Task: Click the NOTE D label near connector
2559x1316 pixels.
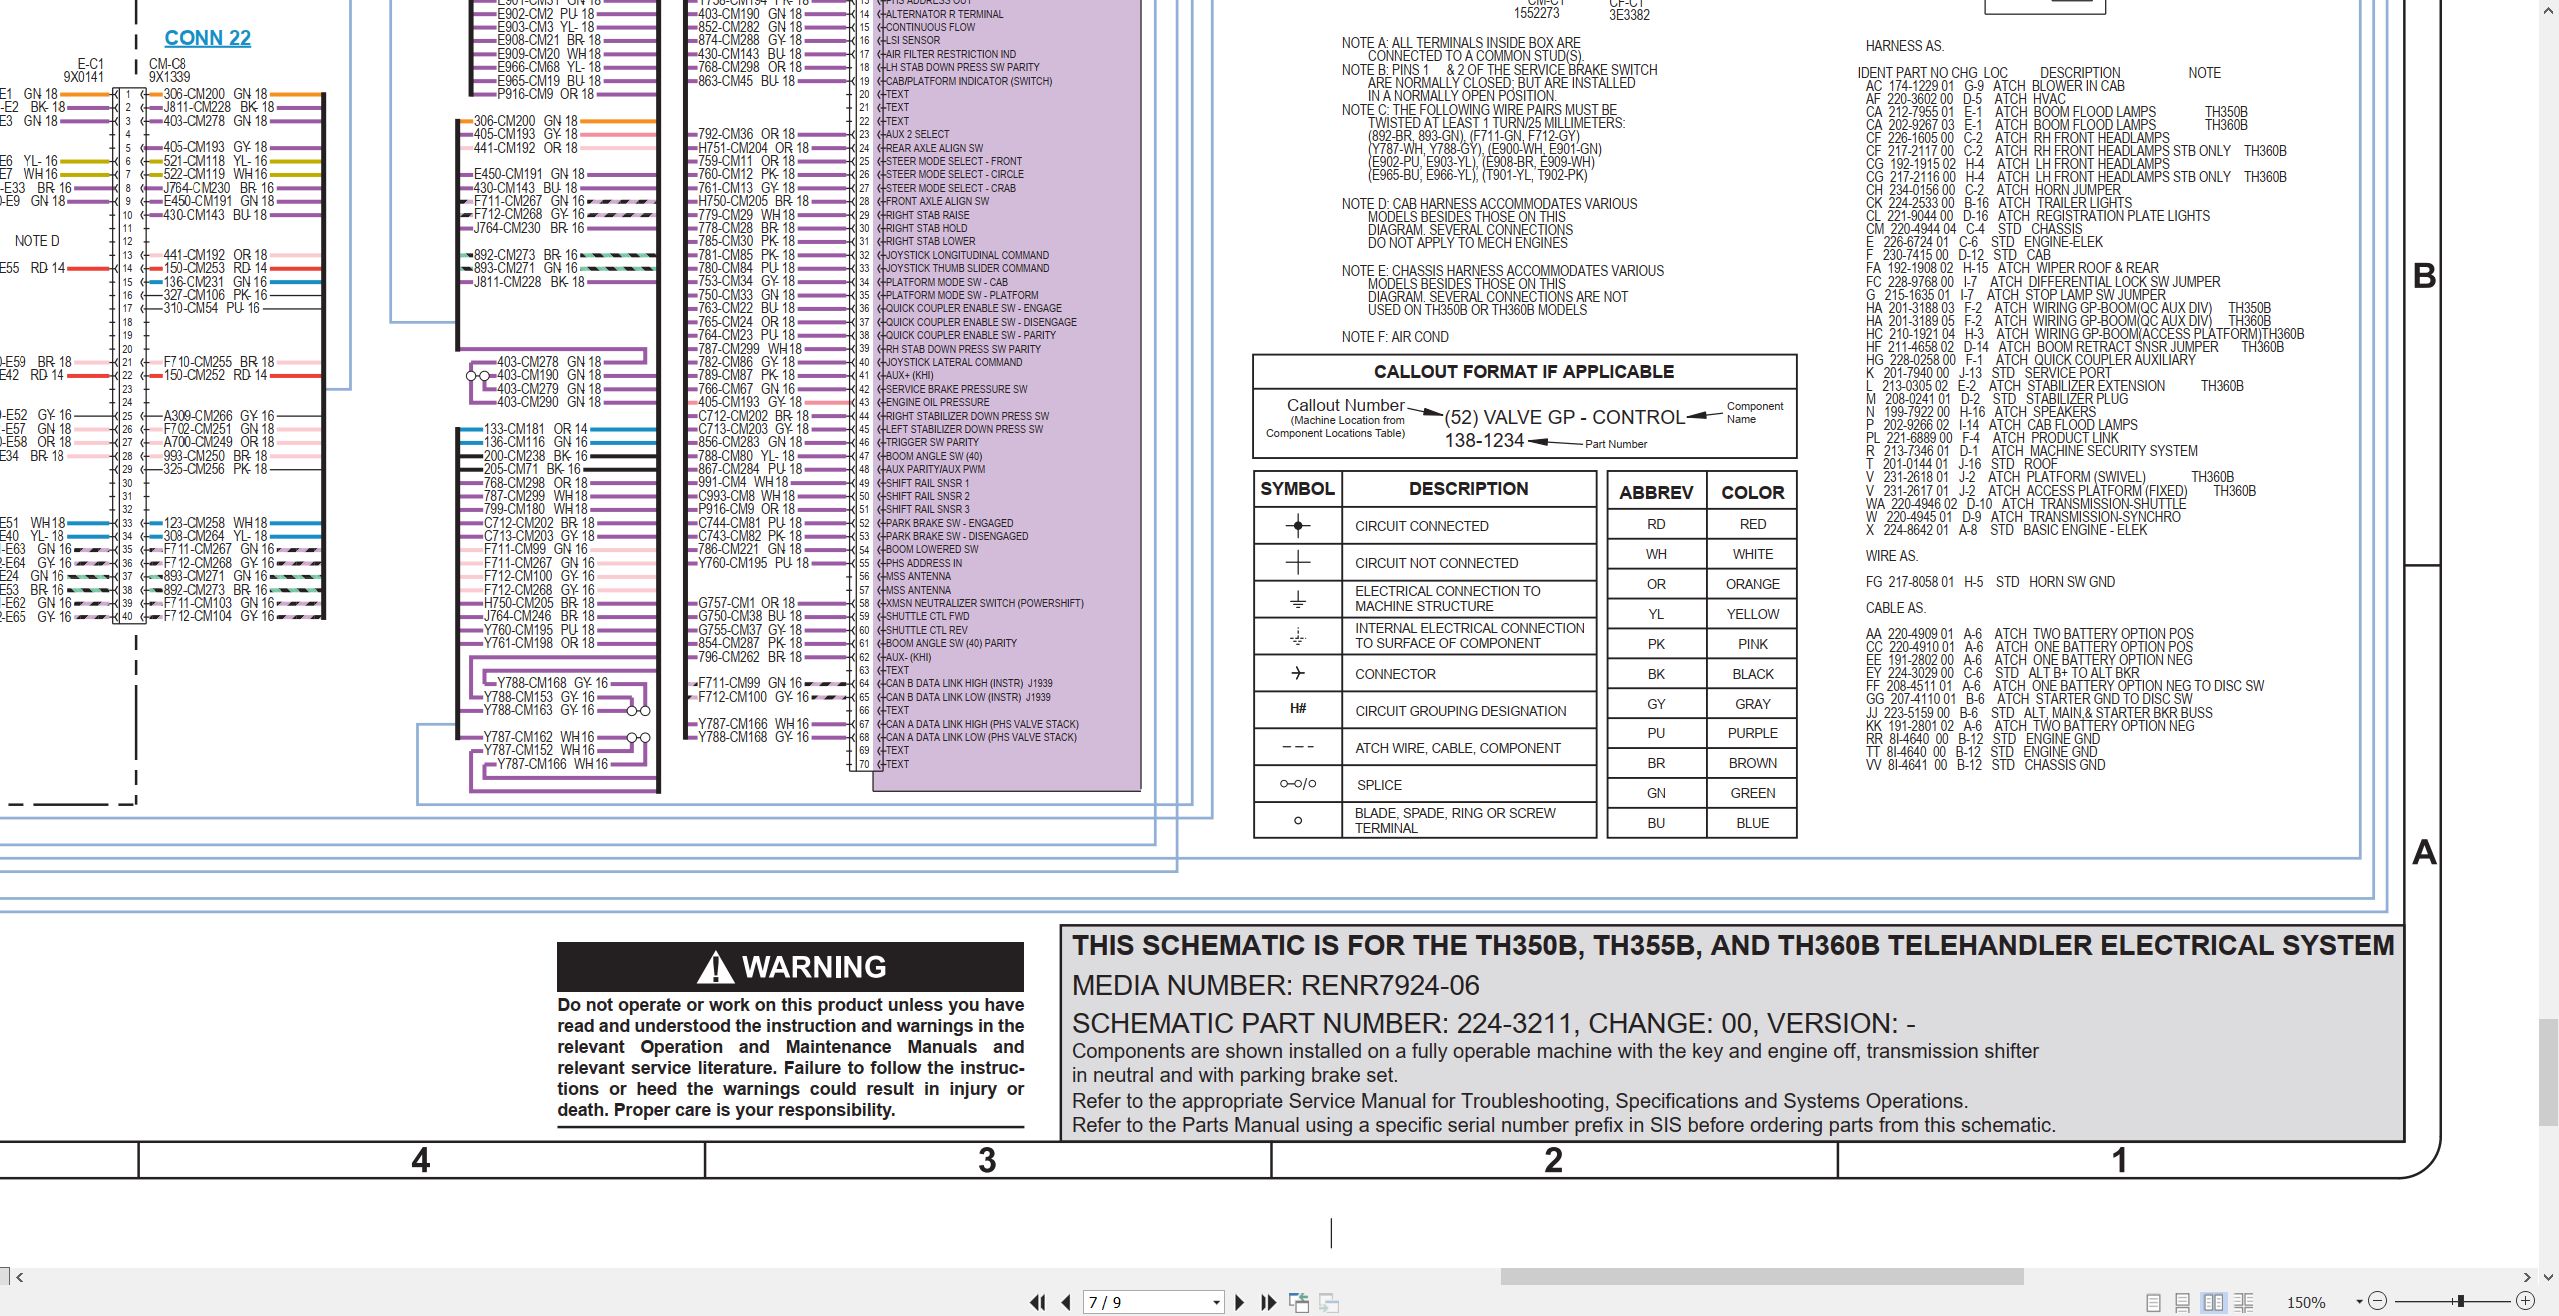Action: [37, 241]
